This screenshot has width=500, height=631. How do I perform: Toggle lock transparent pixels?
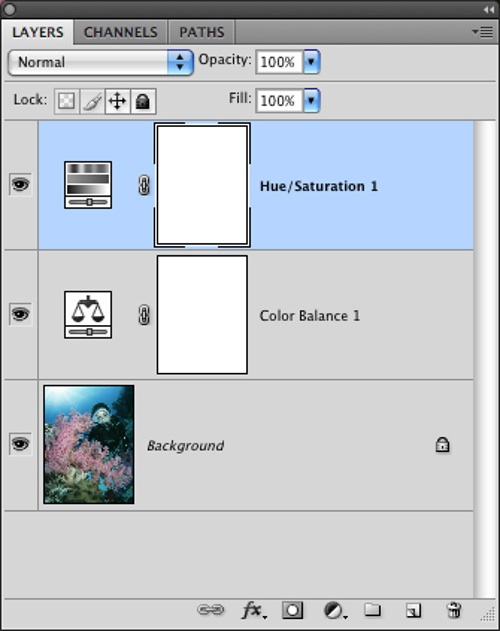[x=66, y=101]
